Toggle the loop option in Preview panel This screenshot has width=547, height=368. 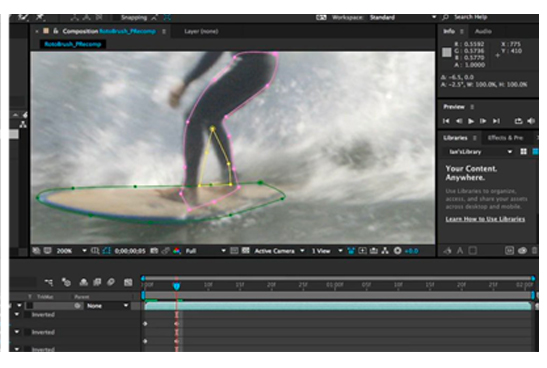(x=518, y=121)
